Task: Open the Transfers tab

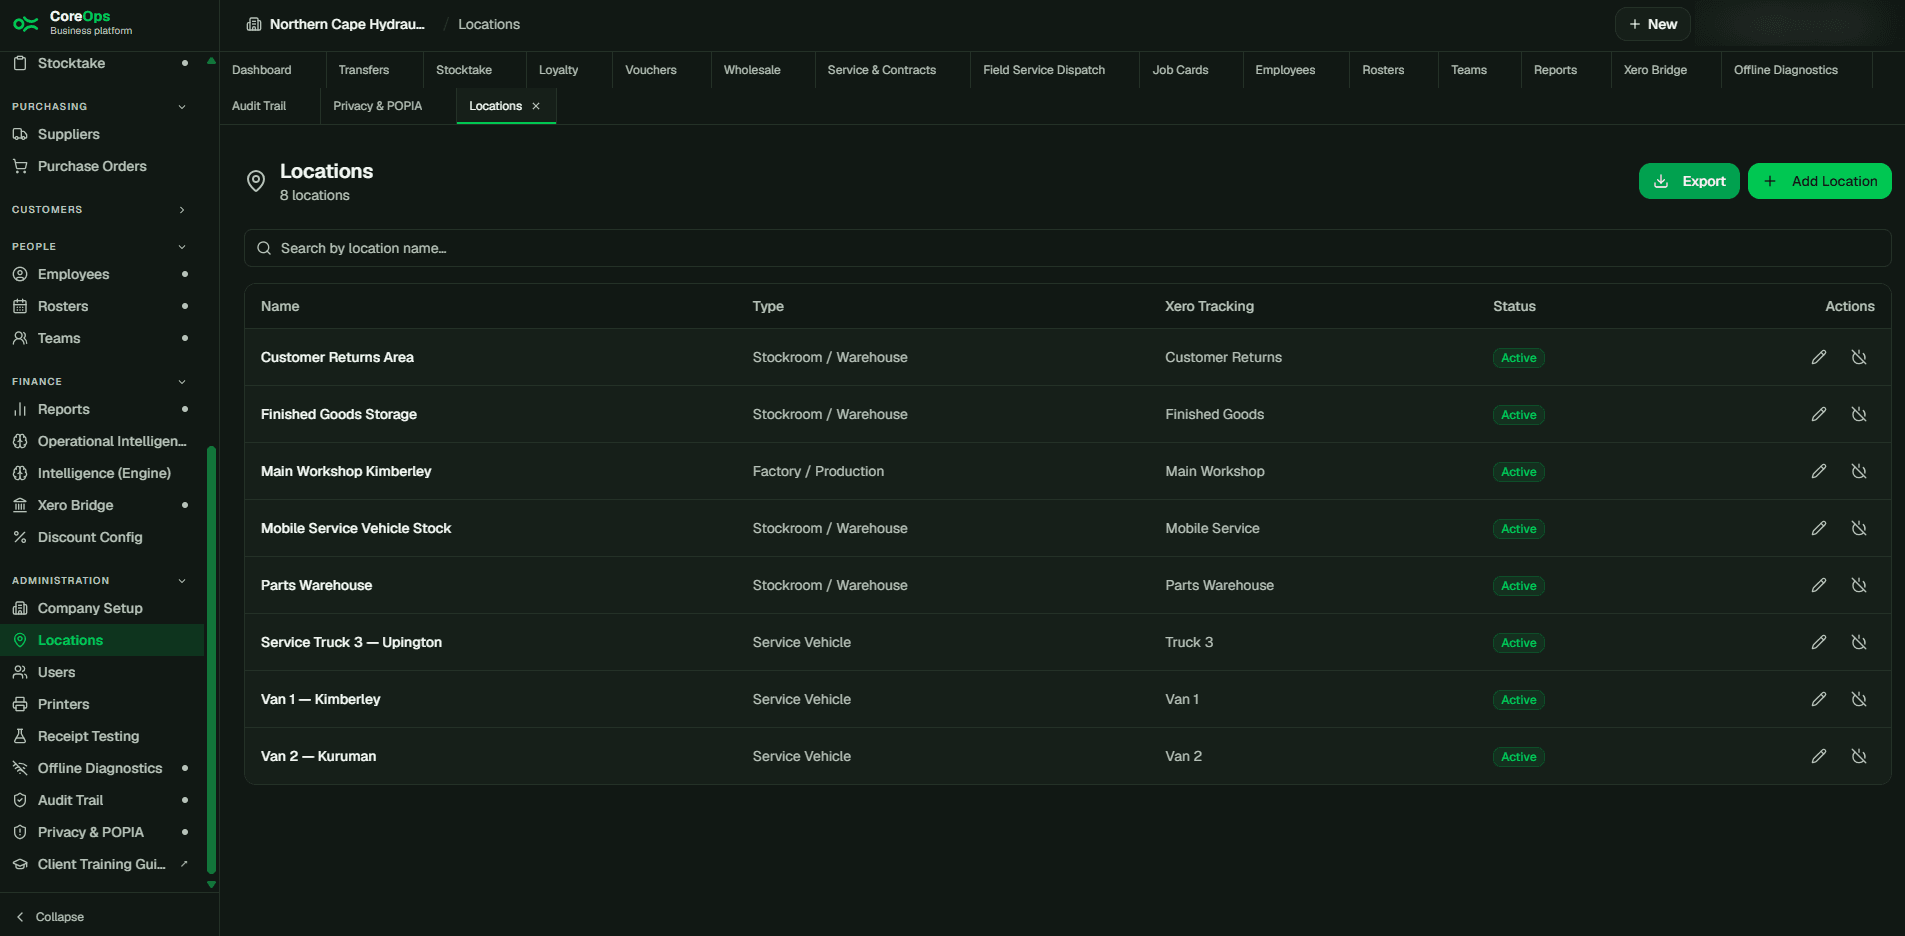Action: point(364,70)
